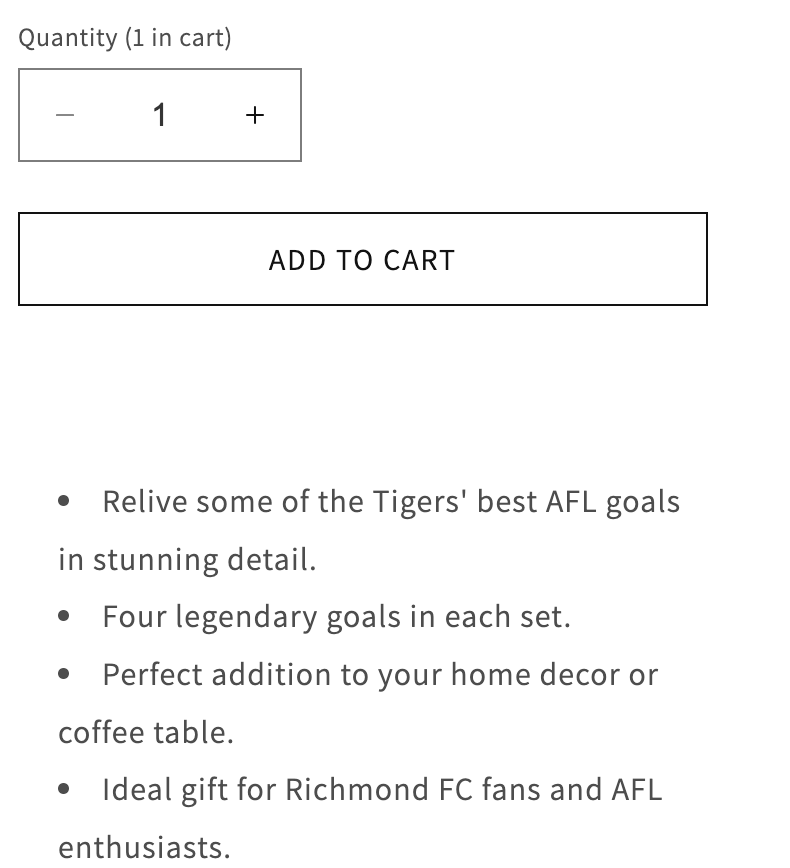Click the bullet dot before "Ideal gift"
790x868 pixels.
pyautogui.click(x=64, y=789)
